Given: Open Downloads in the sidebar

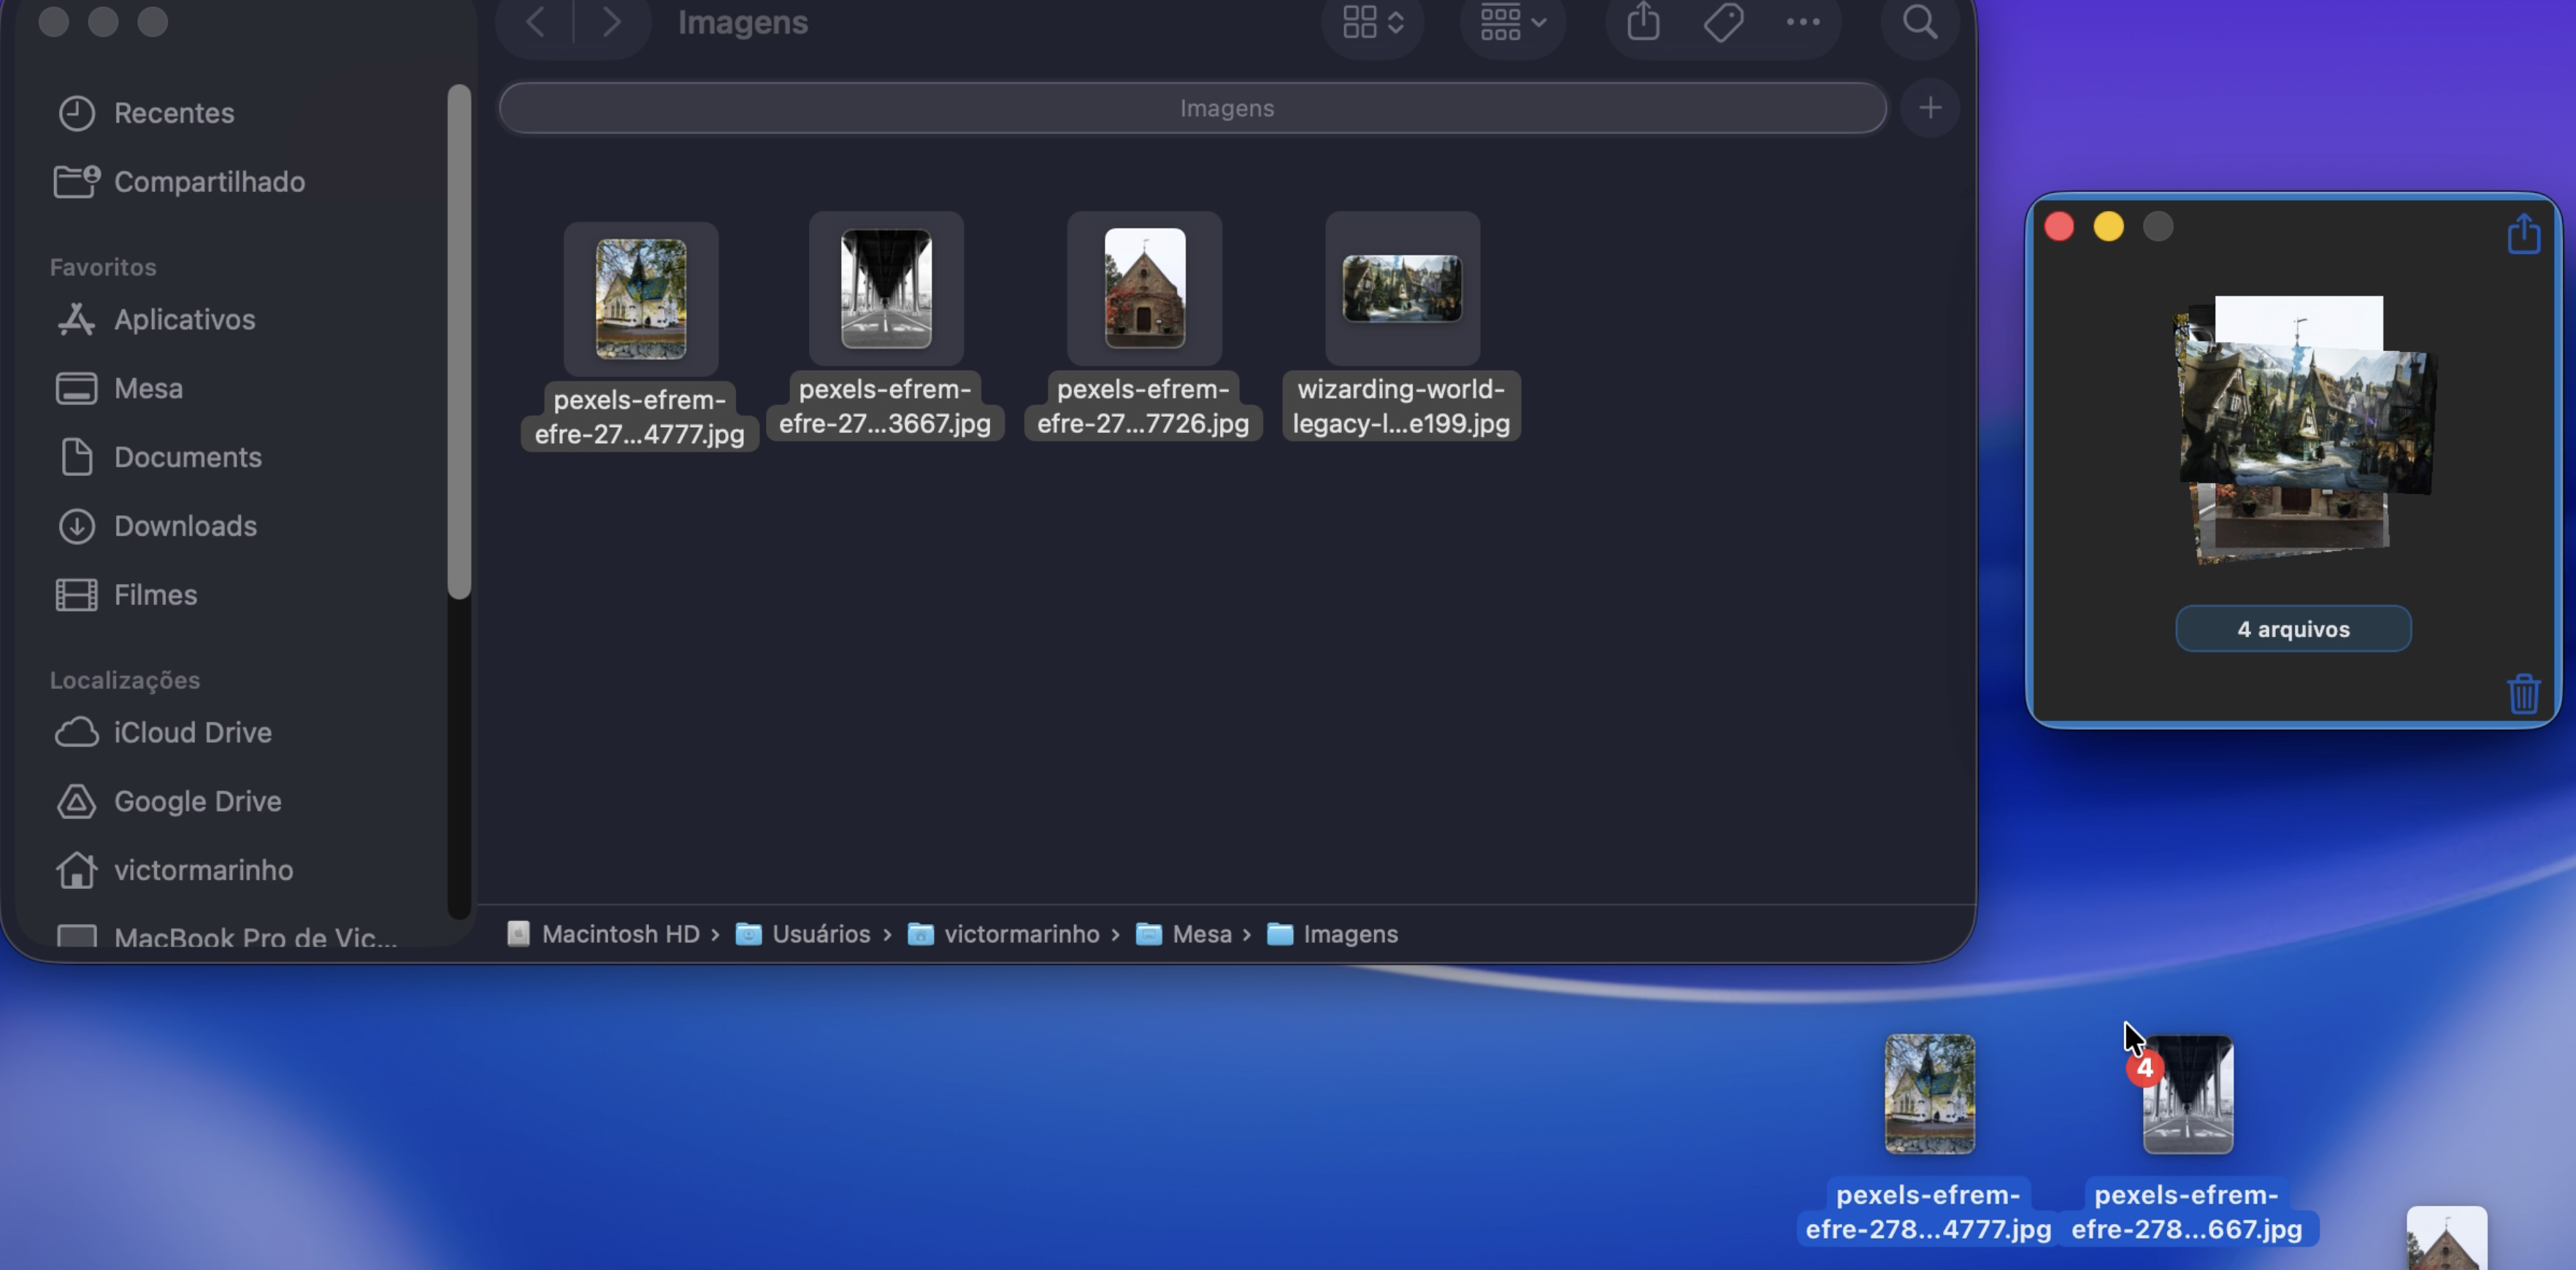Looking at the screenshot, I should (185, 526).
